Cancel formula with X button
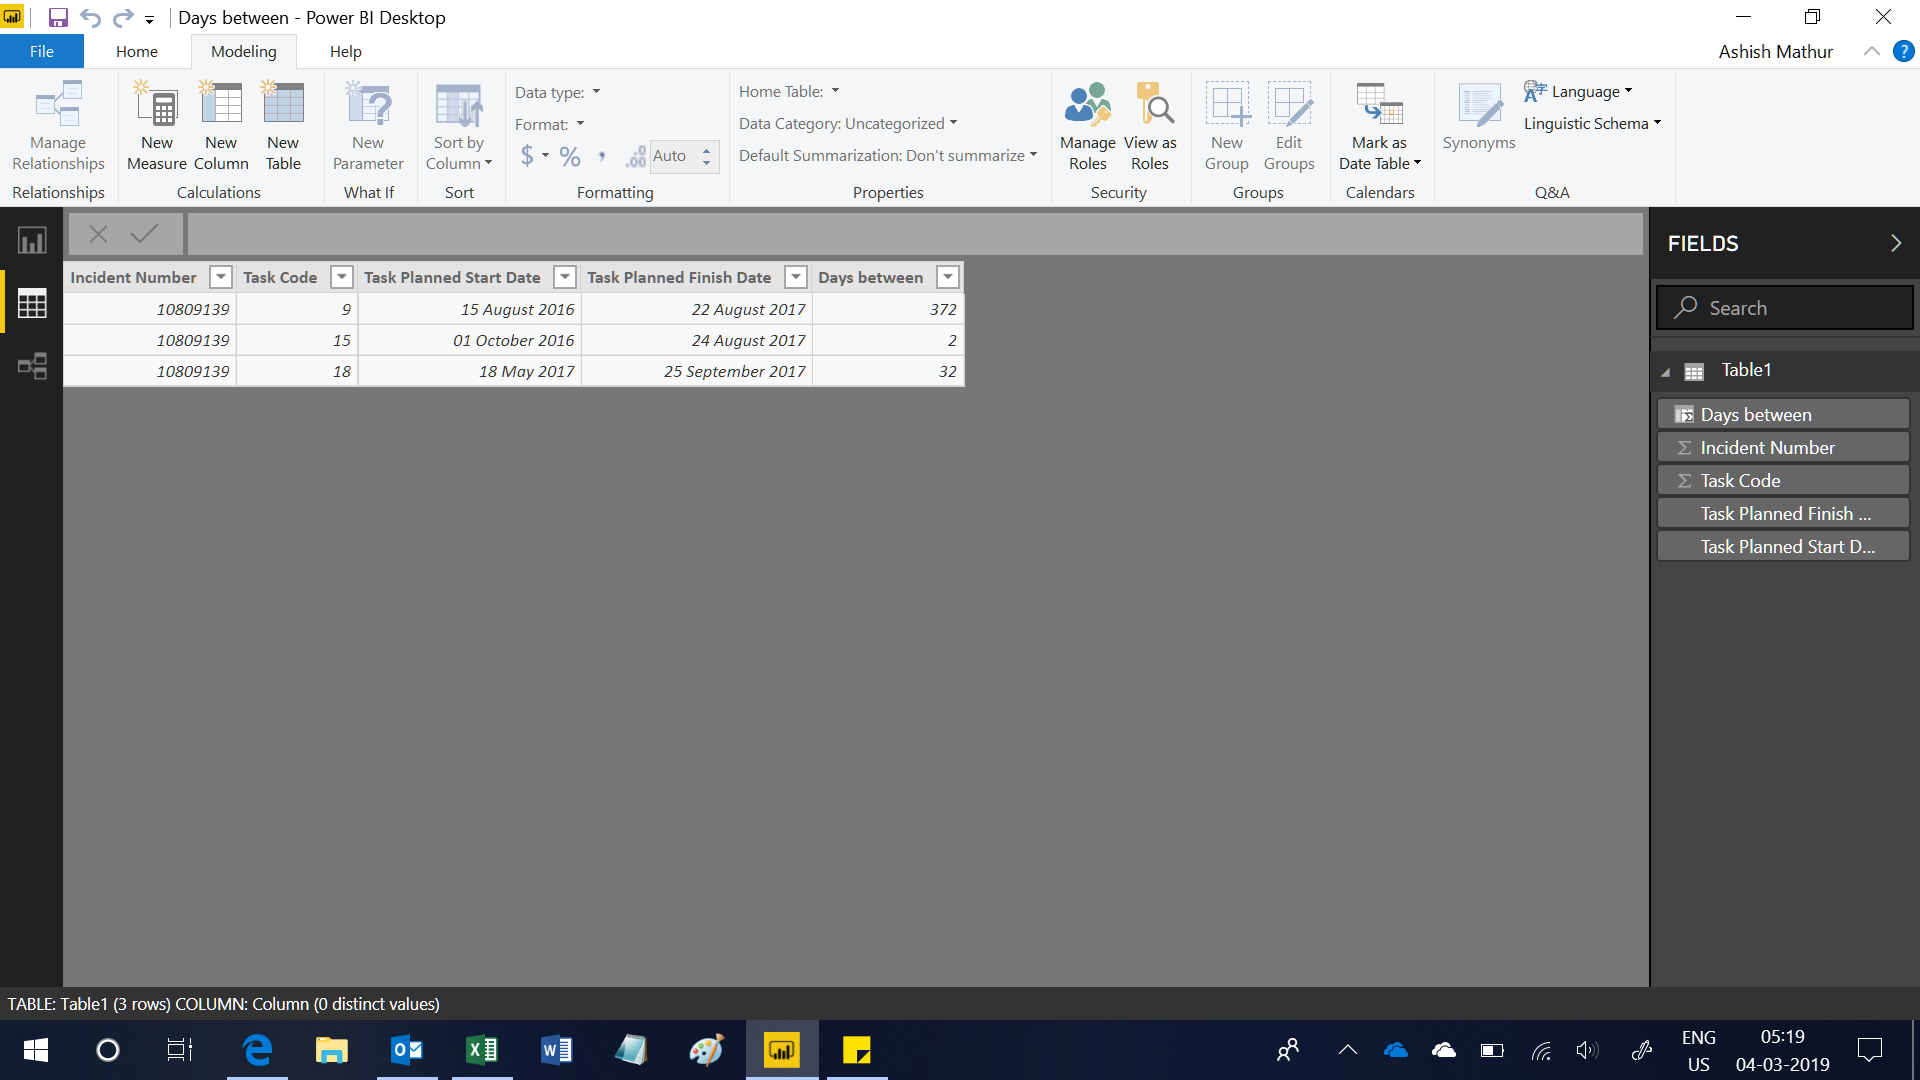 [x=98, y=234]
